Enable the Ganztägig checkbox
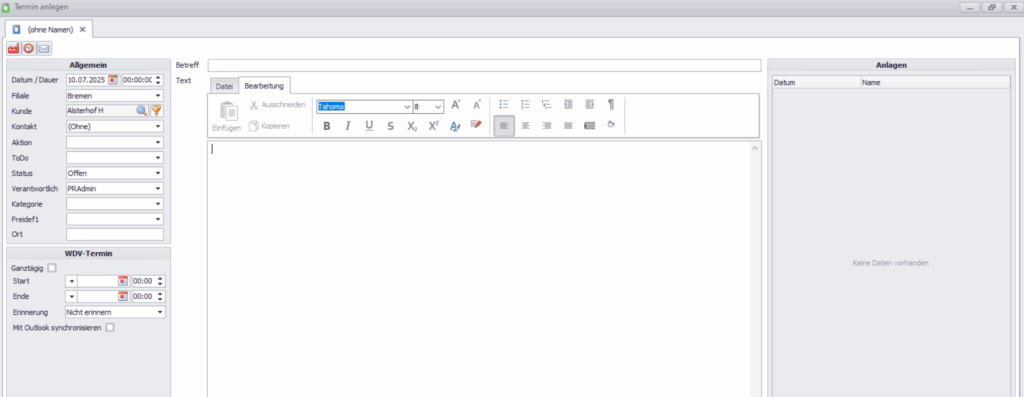Screen dimensions: 1024x397 [52, 268]
